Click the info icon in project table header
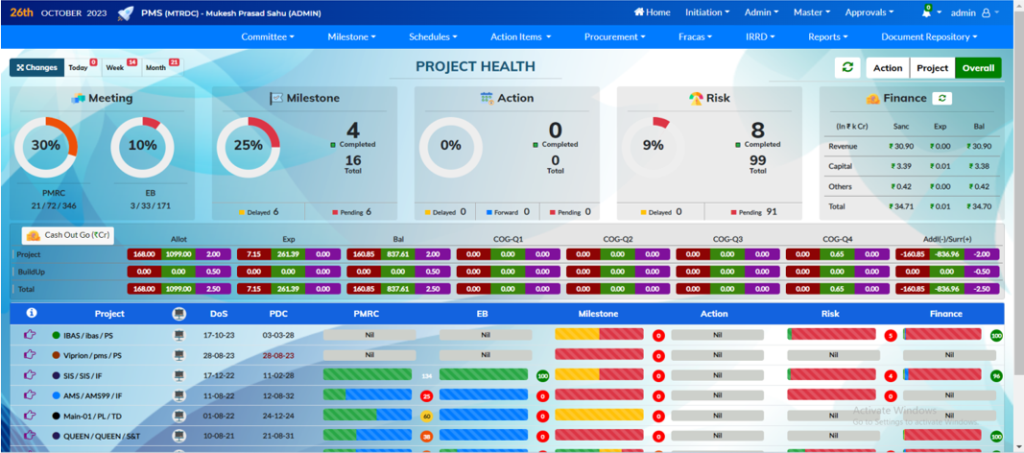This screenshot has height=453, width=1024. [x=30, y=313]
